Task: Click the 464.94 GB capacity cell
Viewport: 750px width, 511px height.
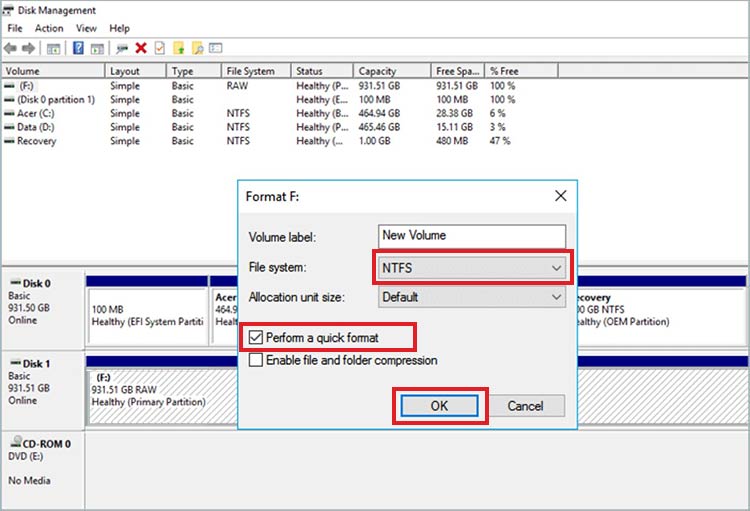Action: click(x=379, y=113)
